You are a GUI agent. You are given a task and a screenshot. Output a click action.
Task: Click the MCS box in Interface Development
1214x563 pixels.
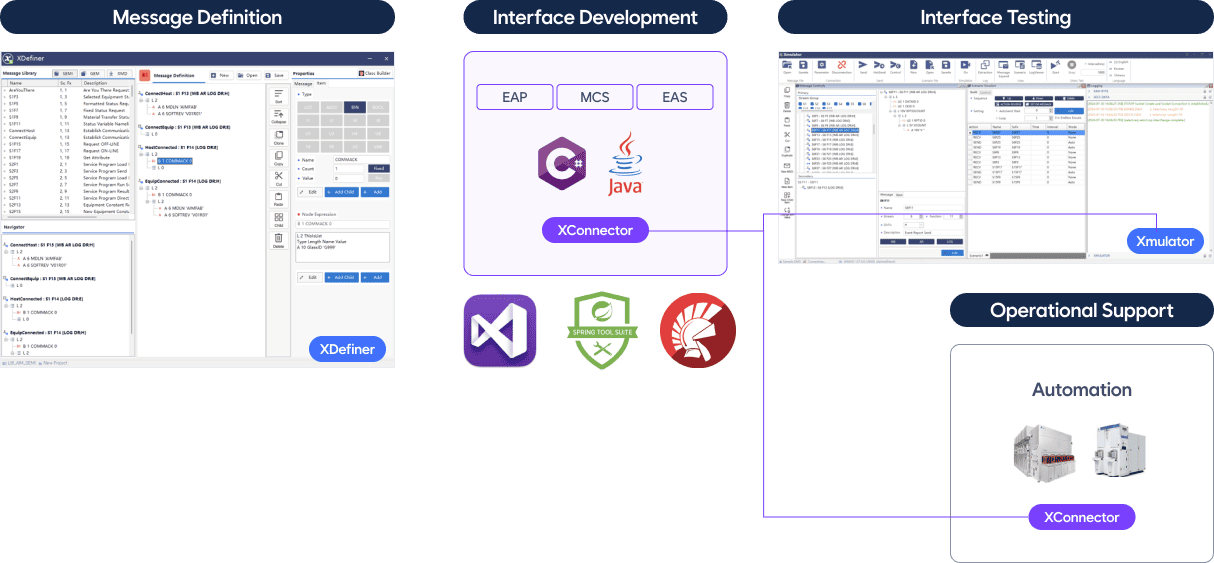click(595, 97)
